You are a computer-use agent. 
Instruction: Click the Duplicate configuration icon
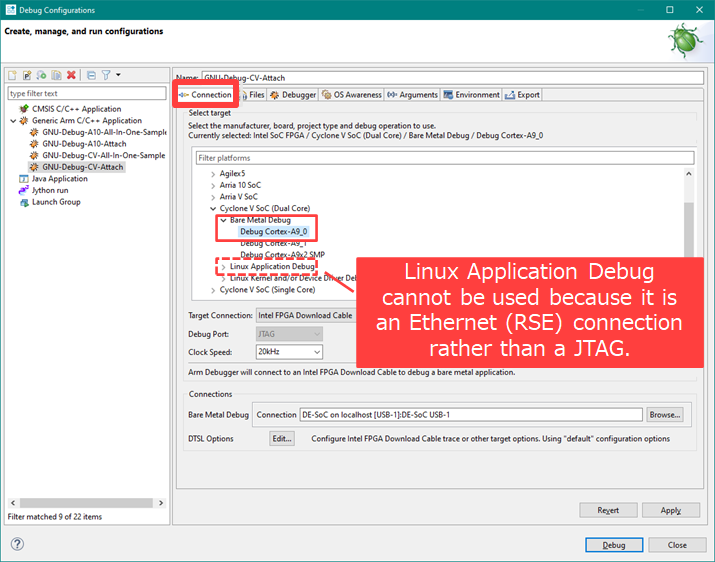click(x=57, y=75)
